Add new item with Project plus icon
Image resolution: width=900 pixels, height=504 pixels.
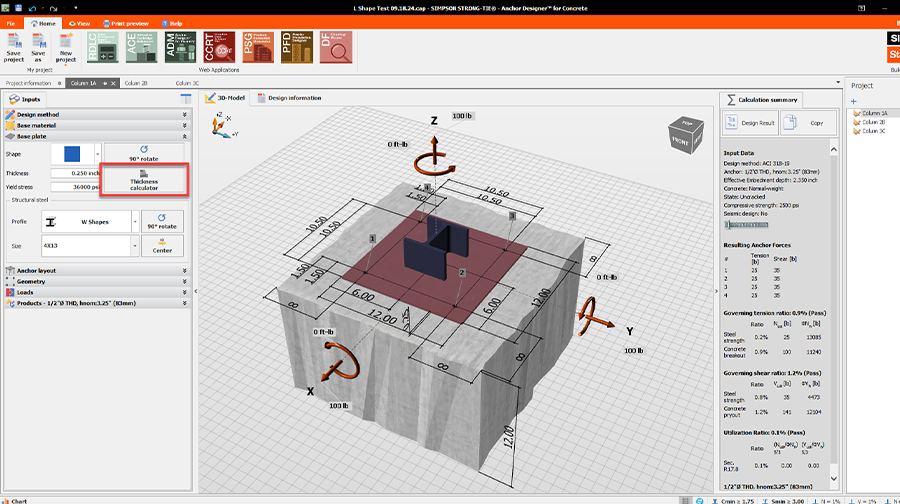tap(854, 102)
